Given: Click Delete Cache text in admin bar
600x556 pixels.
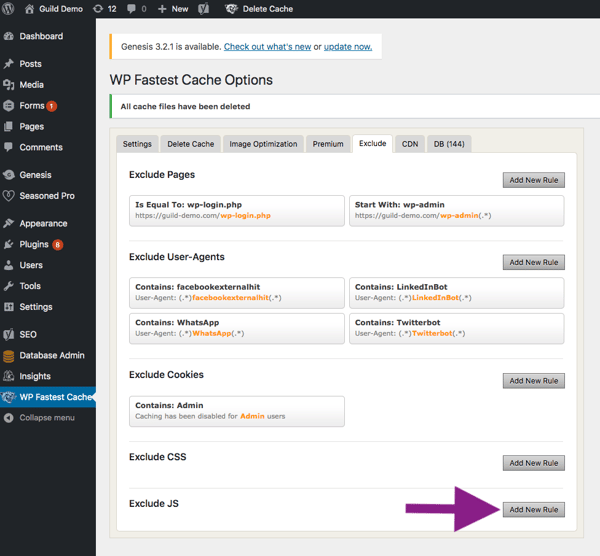Looking at the screenshot, I should (267, 9).
